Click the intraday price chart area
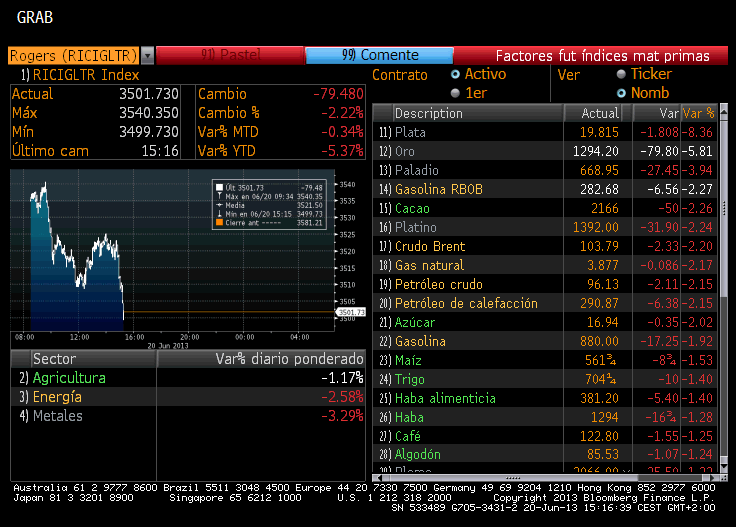The width and height of the screenshot is (736, 527). tap(172, 251)
